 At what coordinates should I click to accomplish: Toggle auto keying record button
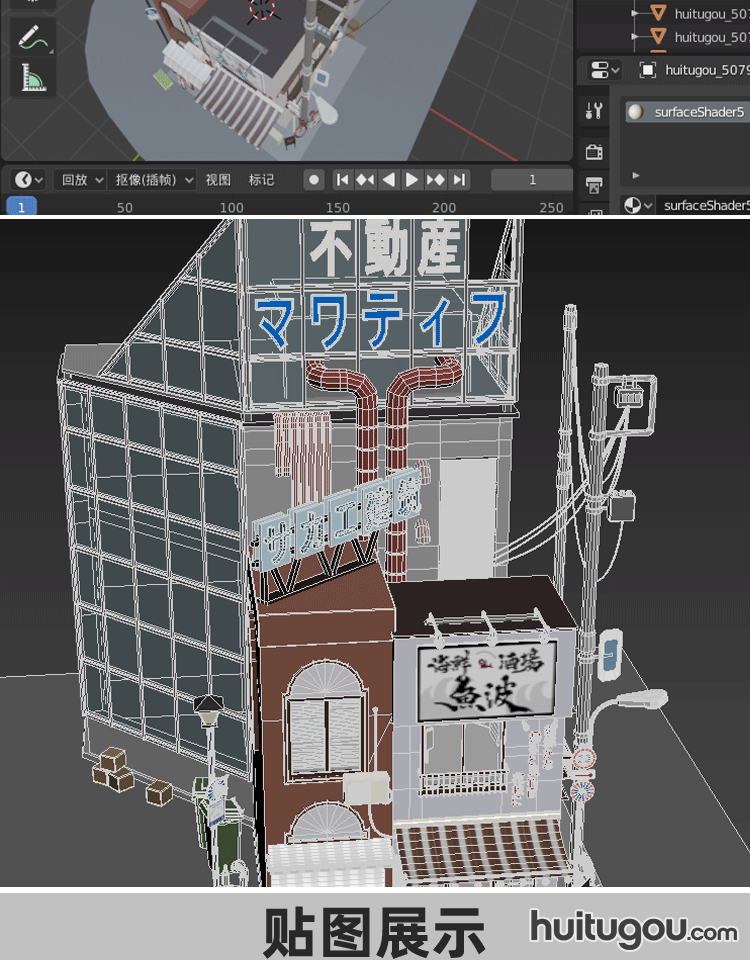coord(314,180)
